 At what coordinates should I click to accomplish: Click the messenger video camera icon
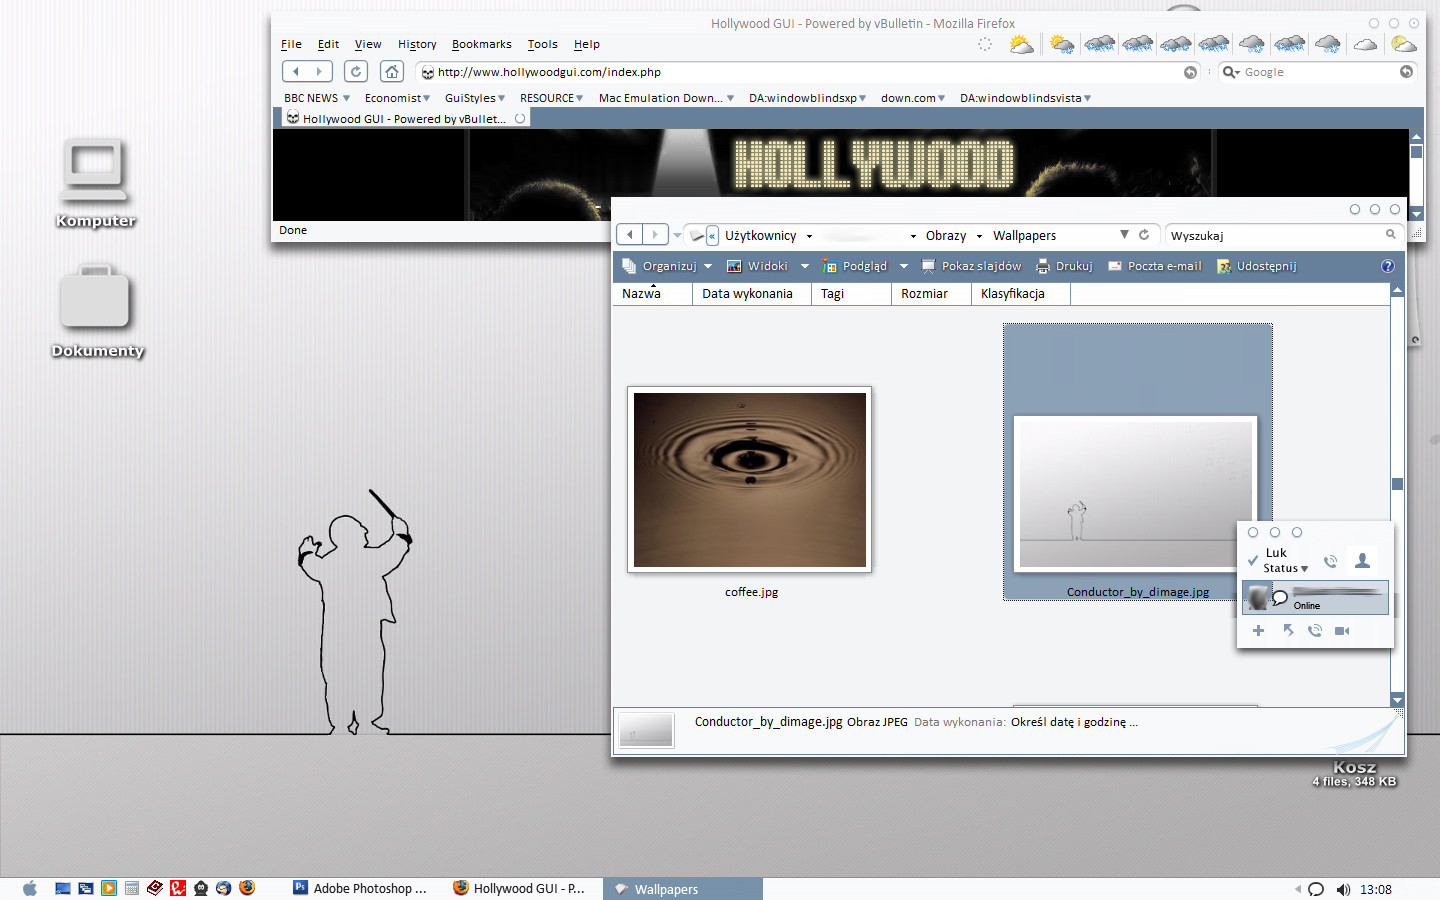(x=1342, y=630)
